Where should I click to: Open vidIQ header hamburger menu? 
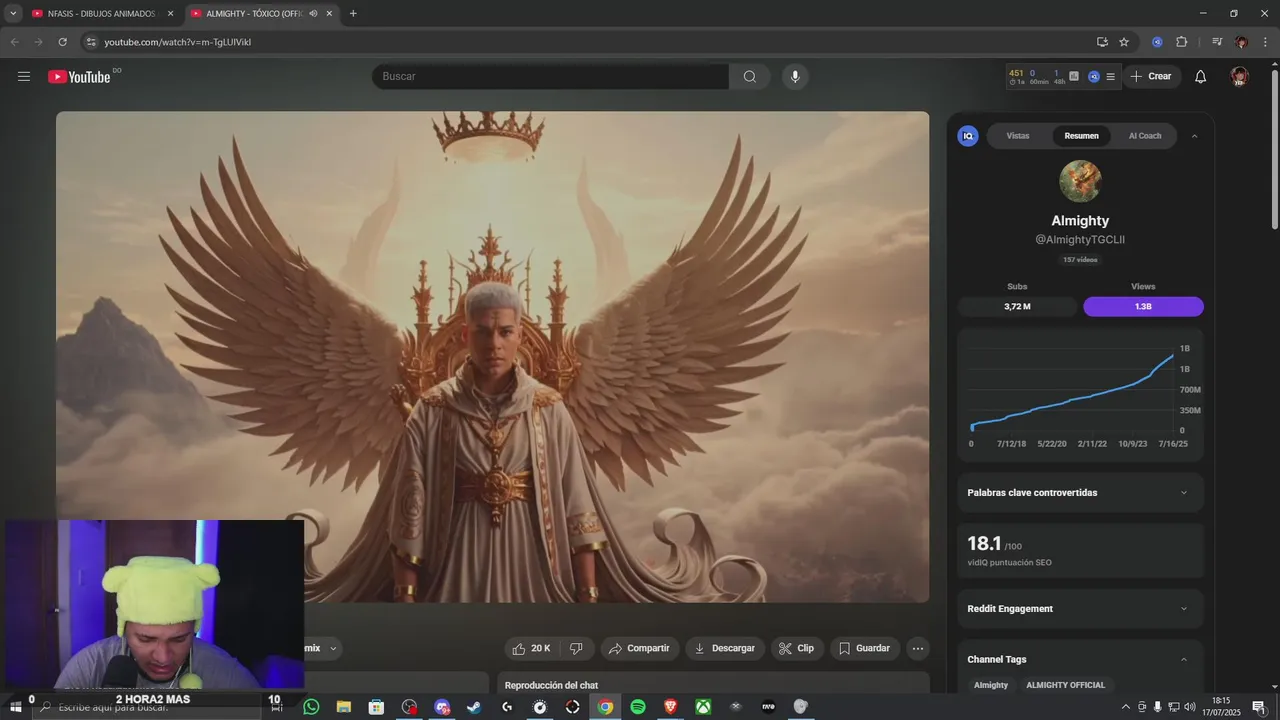click(1110, 76)
